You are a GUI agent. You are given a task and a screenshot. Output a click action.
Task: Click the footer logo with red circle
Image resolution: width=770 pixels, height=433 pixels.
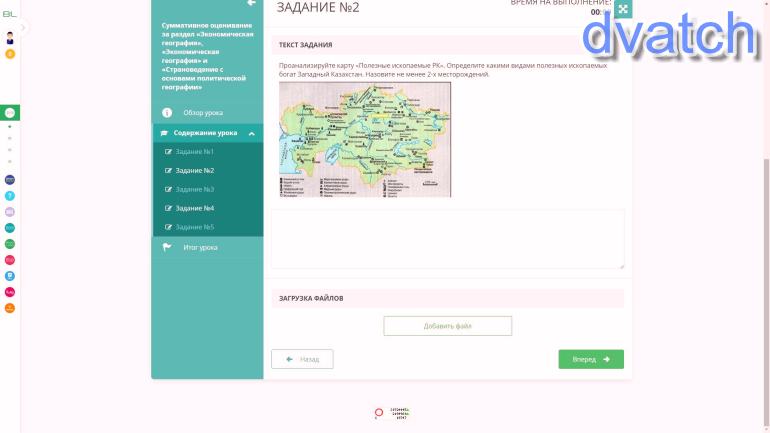pyautogui.click(x=391, y=413)
